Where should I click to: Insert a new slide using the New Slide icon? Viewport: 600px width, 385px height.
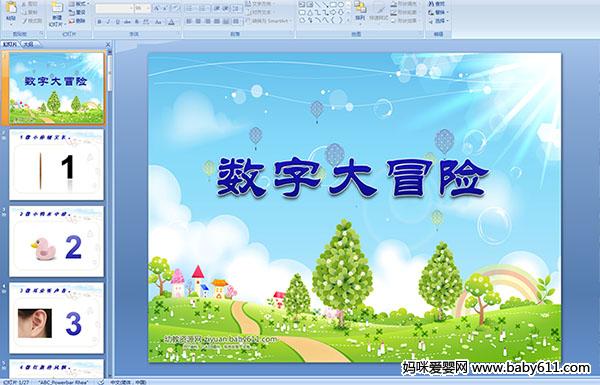pos(57,8)
